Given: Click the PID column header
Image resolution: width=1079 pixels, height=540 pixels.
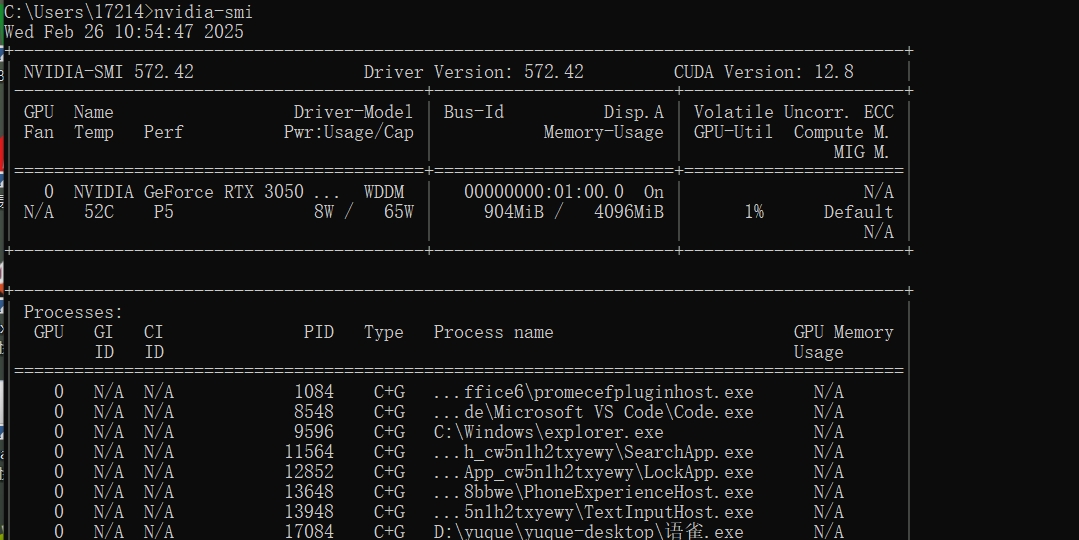Looking at the screenshot, I should (319, 332).
